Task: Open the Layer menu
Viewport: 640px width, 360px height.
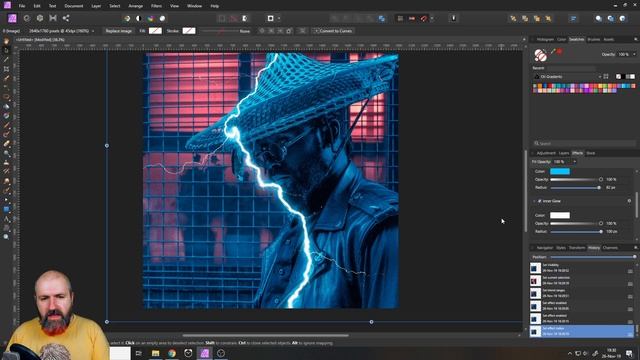Action: pos(96,6)
